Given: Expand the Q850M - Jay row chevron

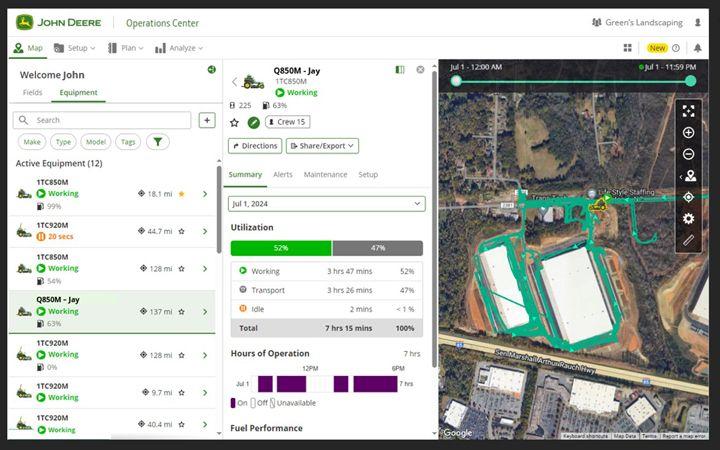Looking at the screenshot, I should click(x=205, y=312).
